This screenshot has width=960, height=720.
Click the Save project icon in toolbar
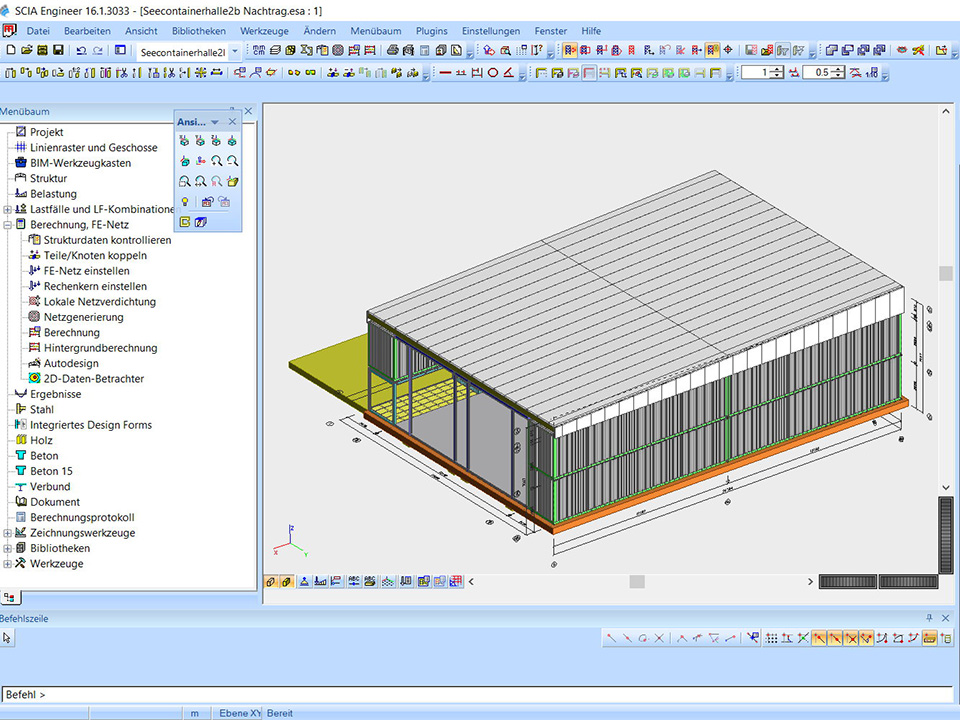pos(59,50)
